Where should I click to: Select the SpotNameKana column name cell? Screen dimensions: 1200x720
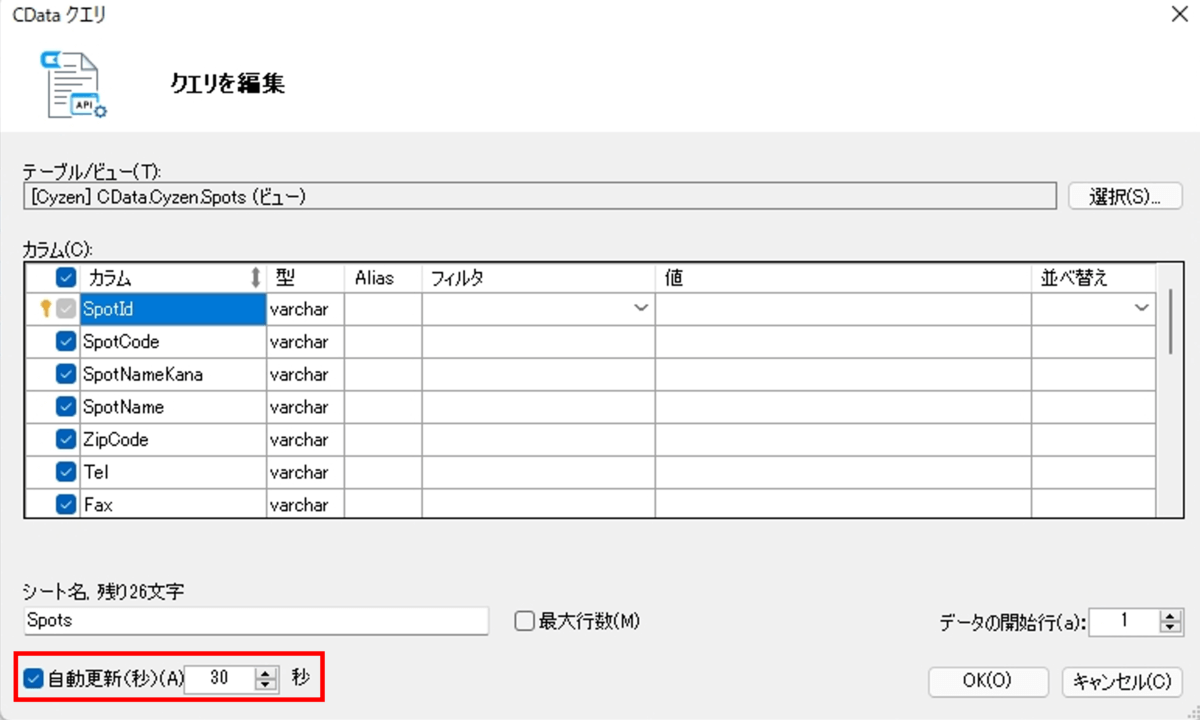pyautogui.click(x=172, y=375)
